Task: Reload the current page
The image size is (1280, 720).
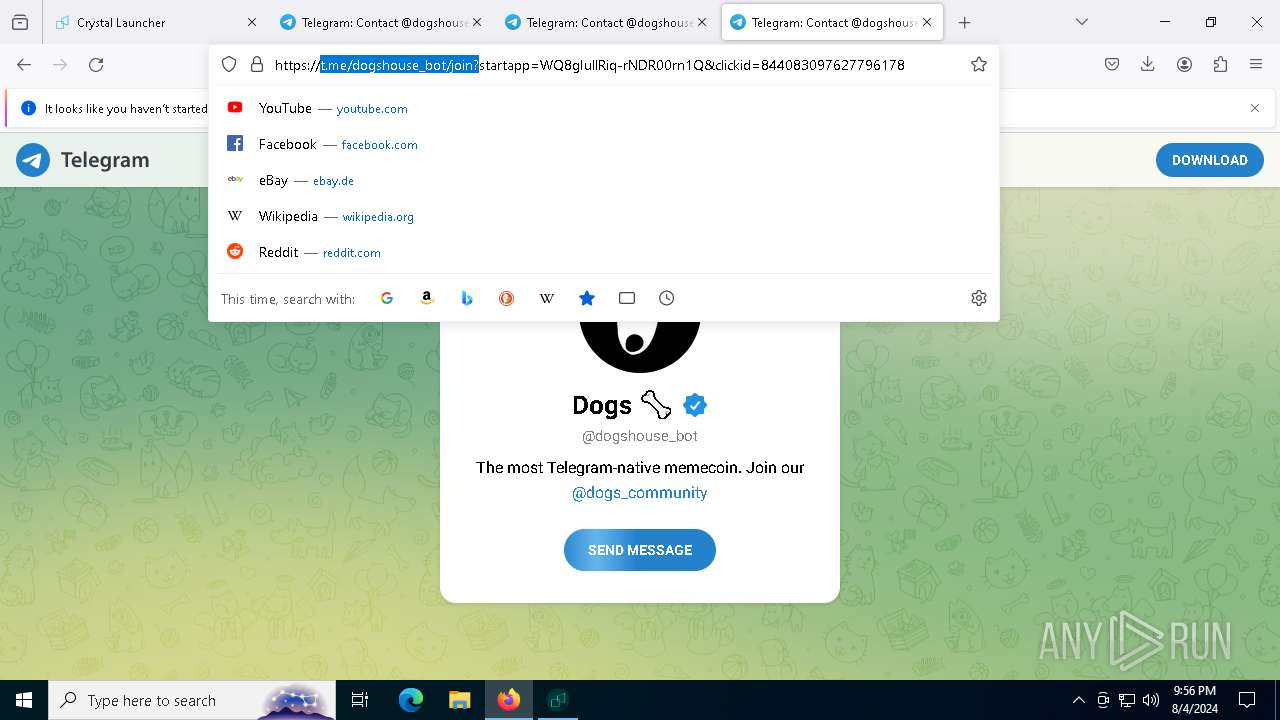Action: (96, 64)
